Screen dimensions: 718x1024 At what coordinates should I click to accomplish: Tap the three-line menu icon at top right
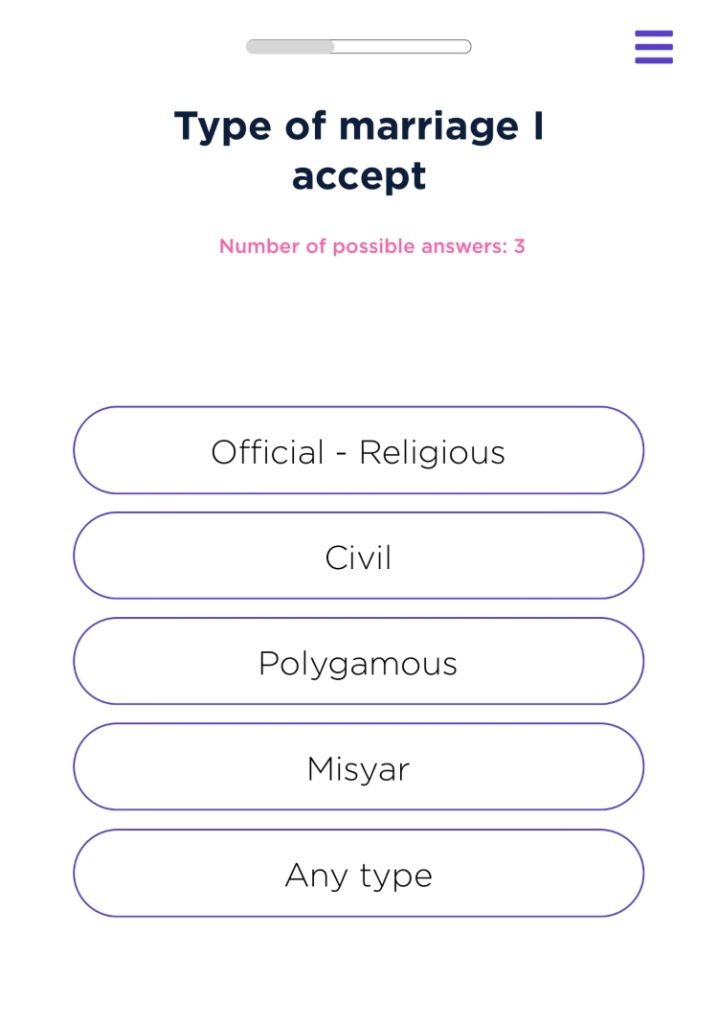click(x=653, y=47)
